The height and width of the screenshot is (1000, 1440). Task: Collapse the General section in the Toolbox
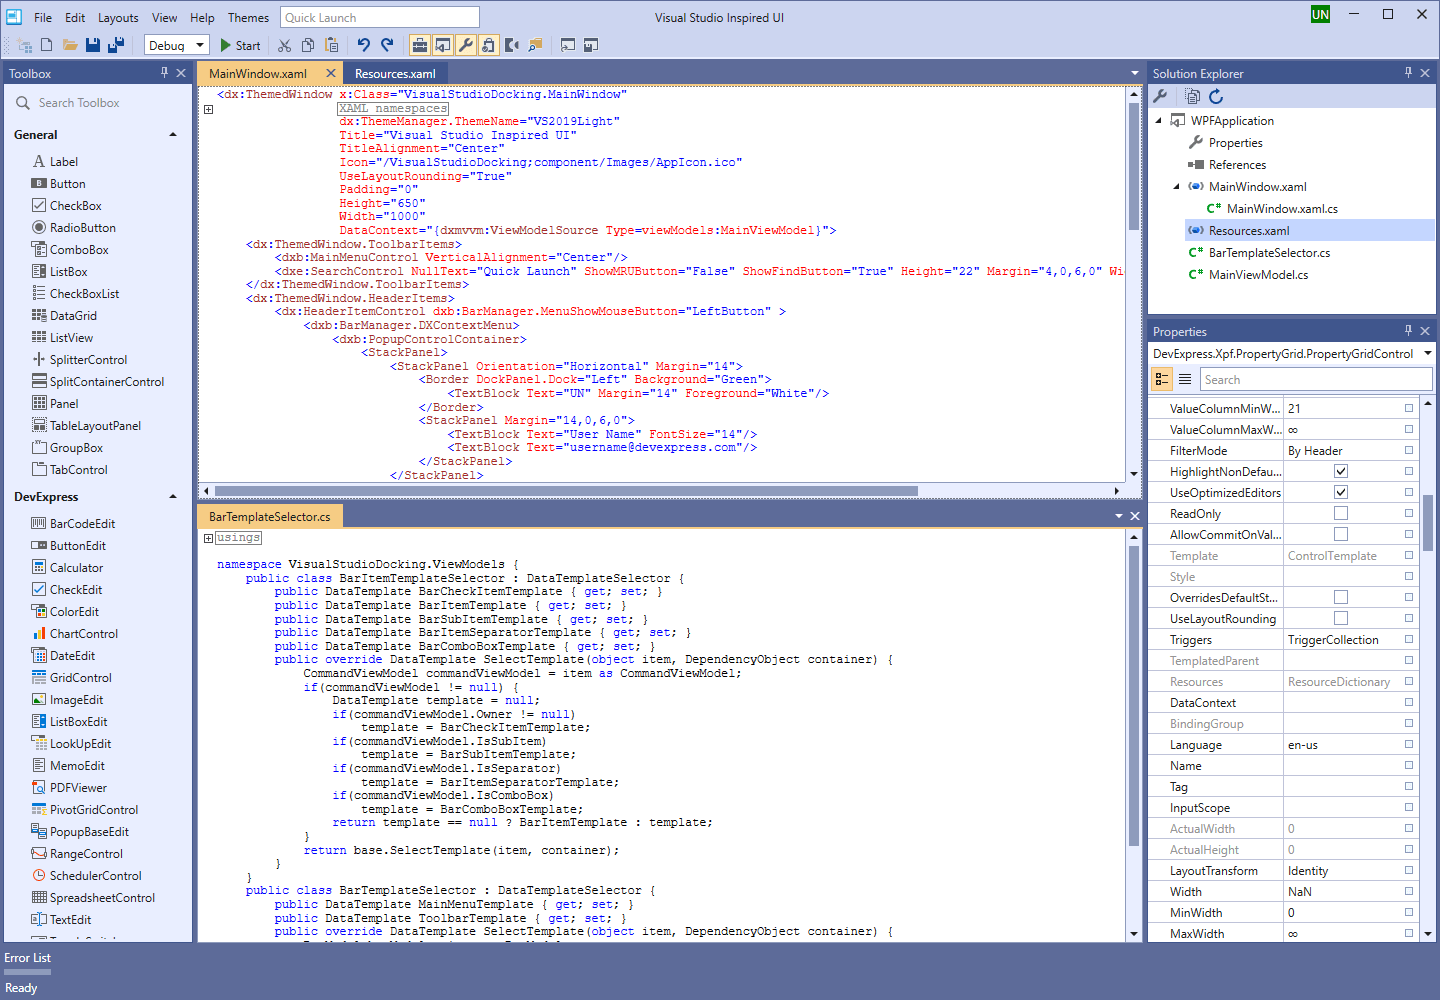[172, 134]
